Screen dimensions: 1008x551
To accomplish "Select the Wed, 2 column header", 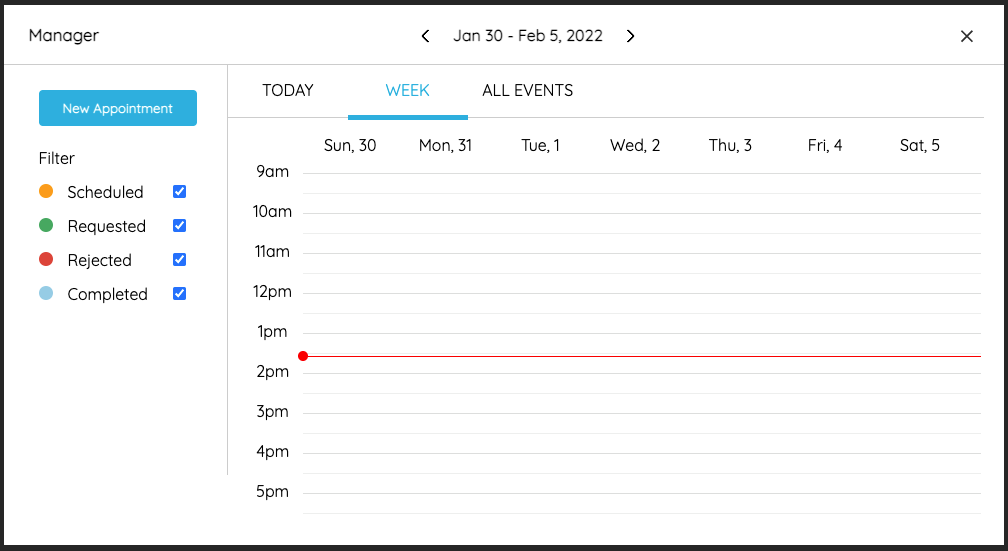I will click(635, 146).
